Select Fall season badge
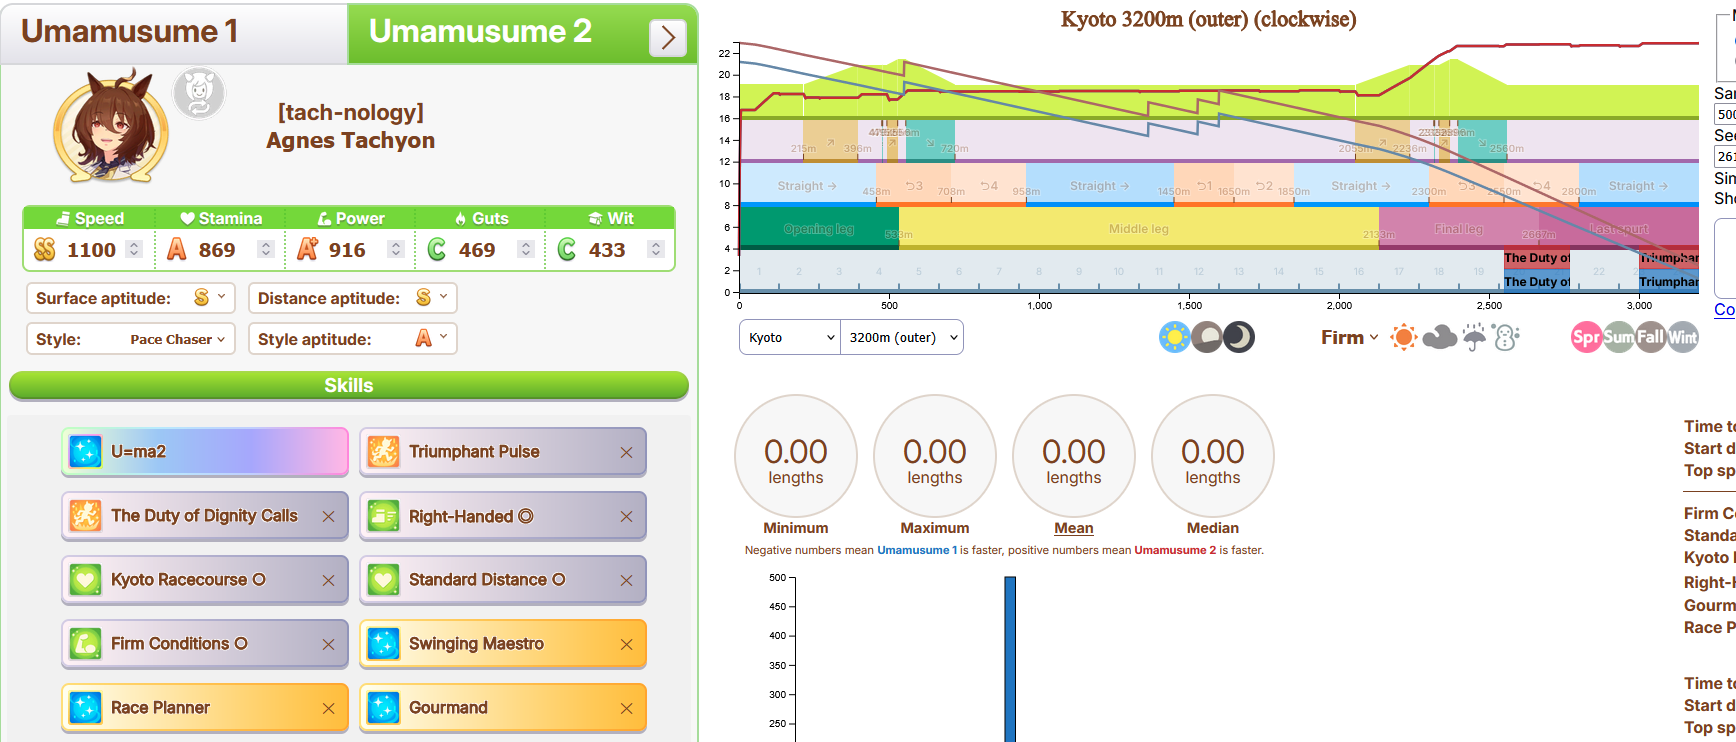The width and height of the screenshot is (1736, 742). coord(1650,337)
